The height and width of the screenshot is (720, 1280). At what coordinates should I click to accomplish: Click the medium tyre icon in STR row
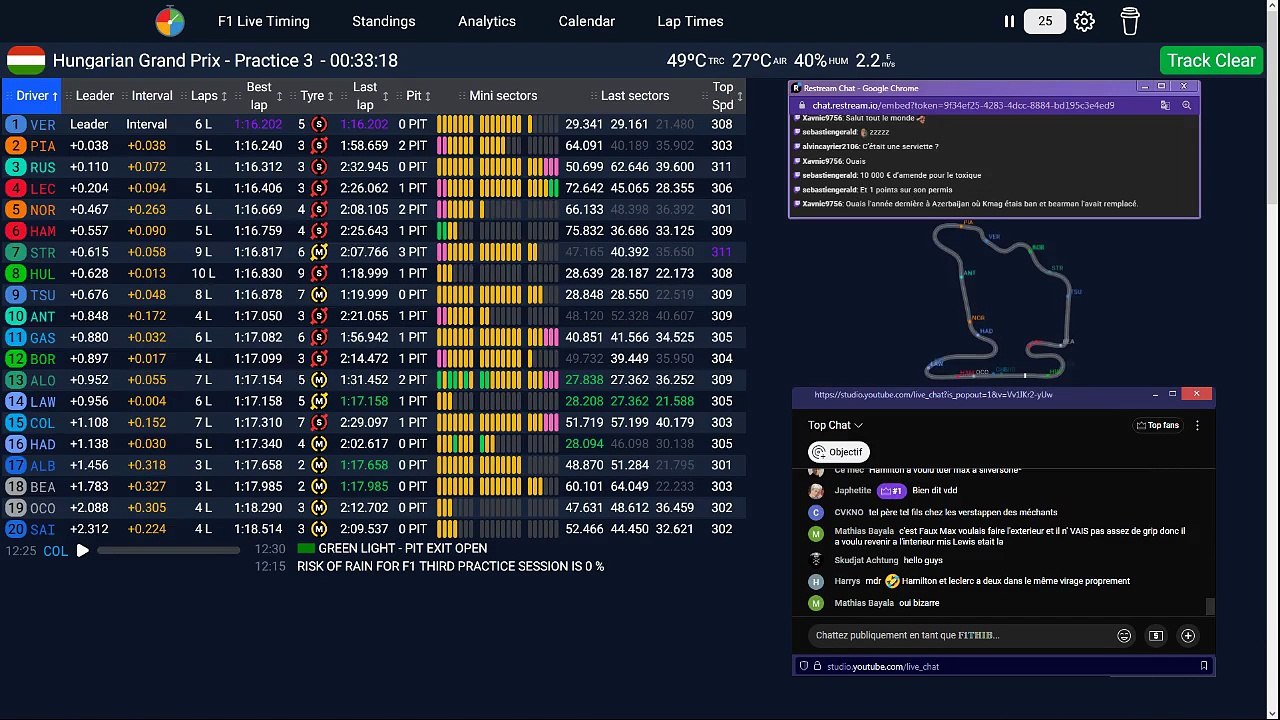[x=319, y=252]
